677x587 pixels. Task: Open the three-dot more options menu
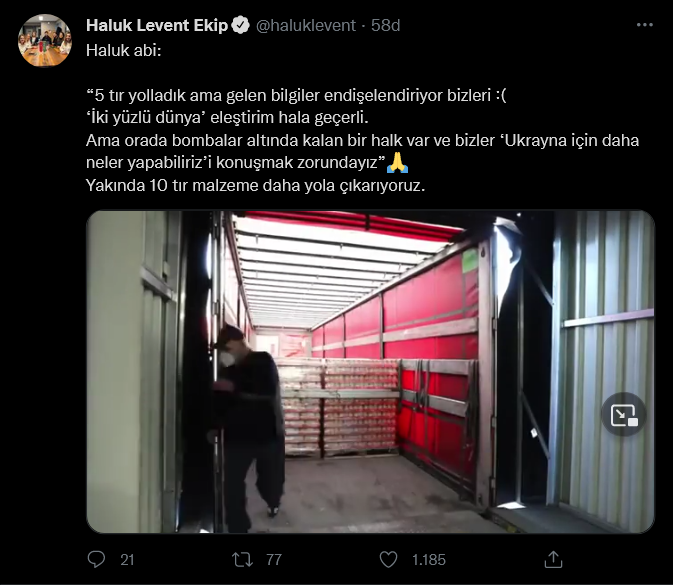(x=645, y=25)
